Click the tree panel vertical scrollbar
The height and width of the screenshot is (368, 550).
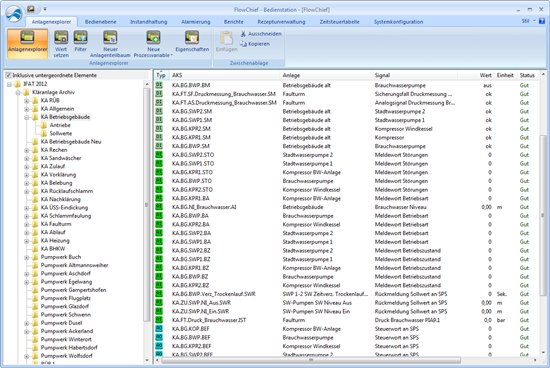pos(147,204)
